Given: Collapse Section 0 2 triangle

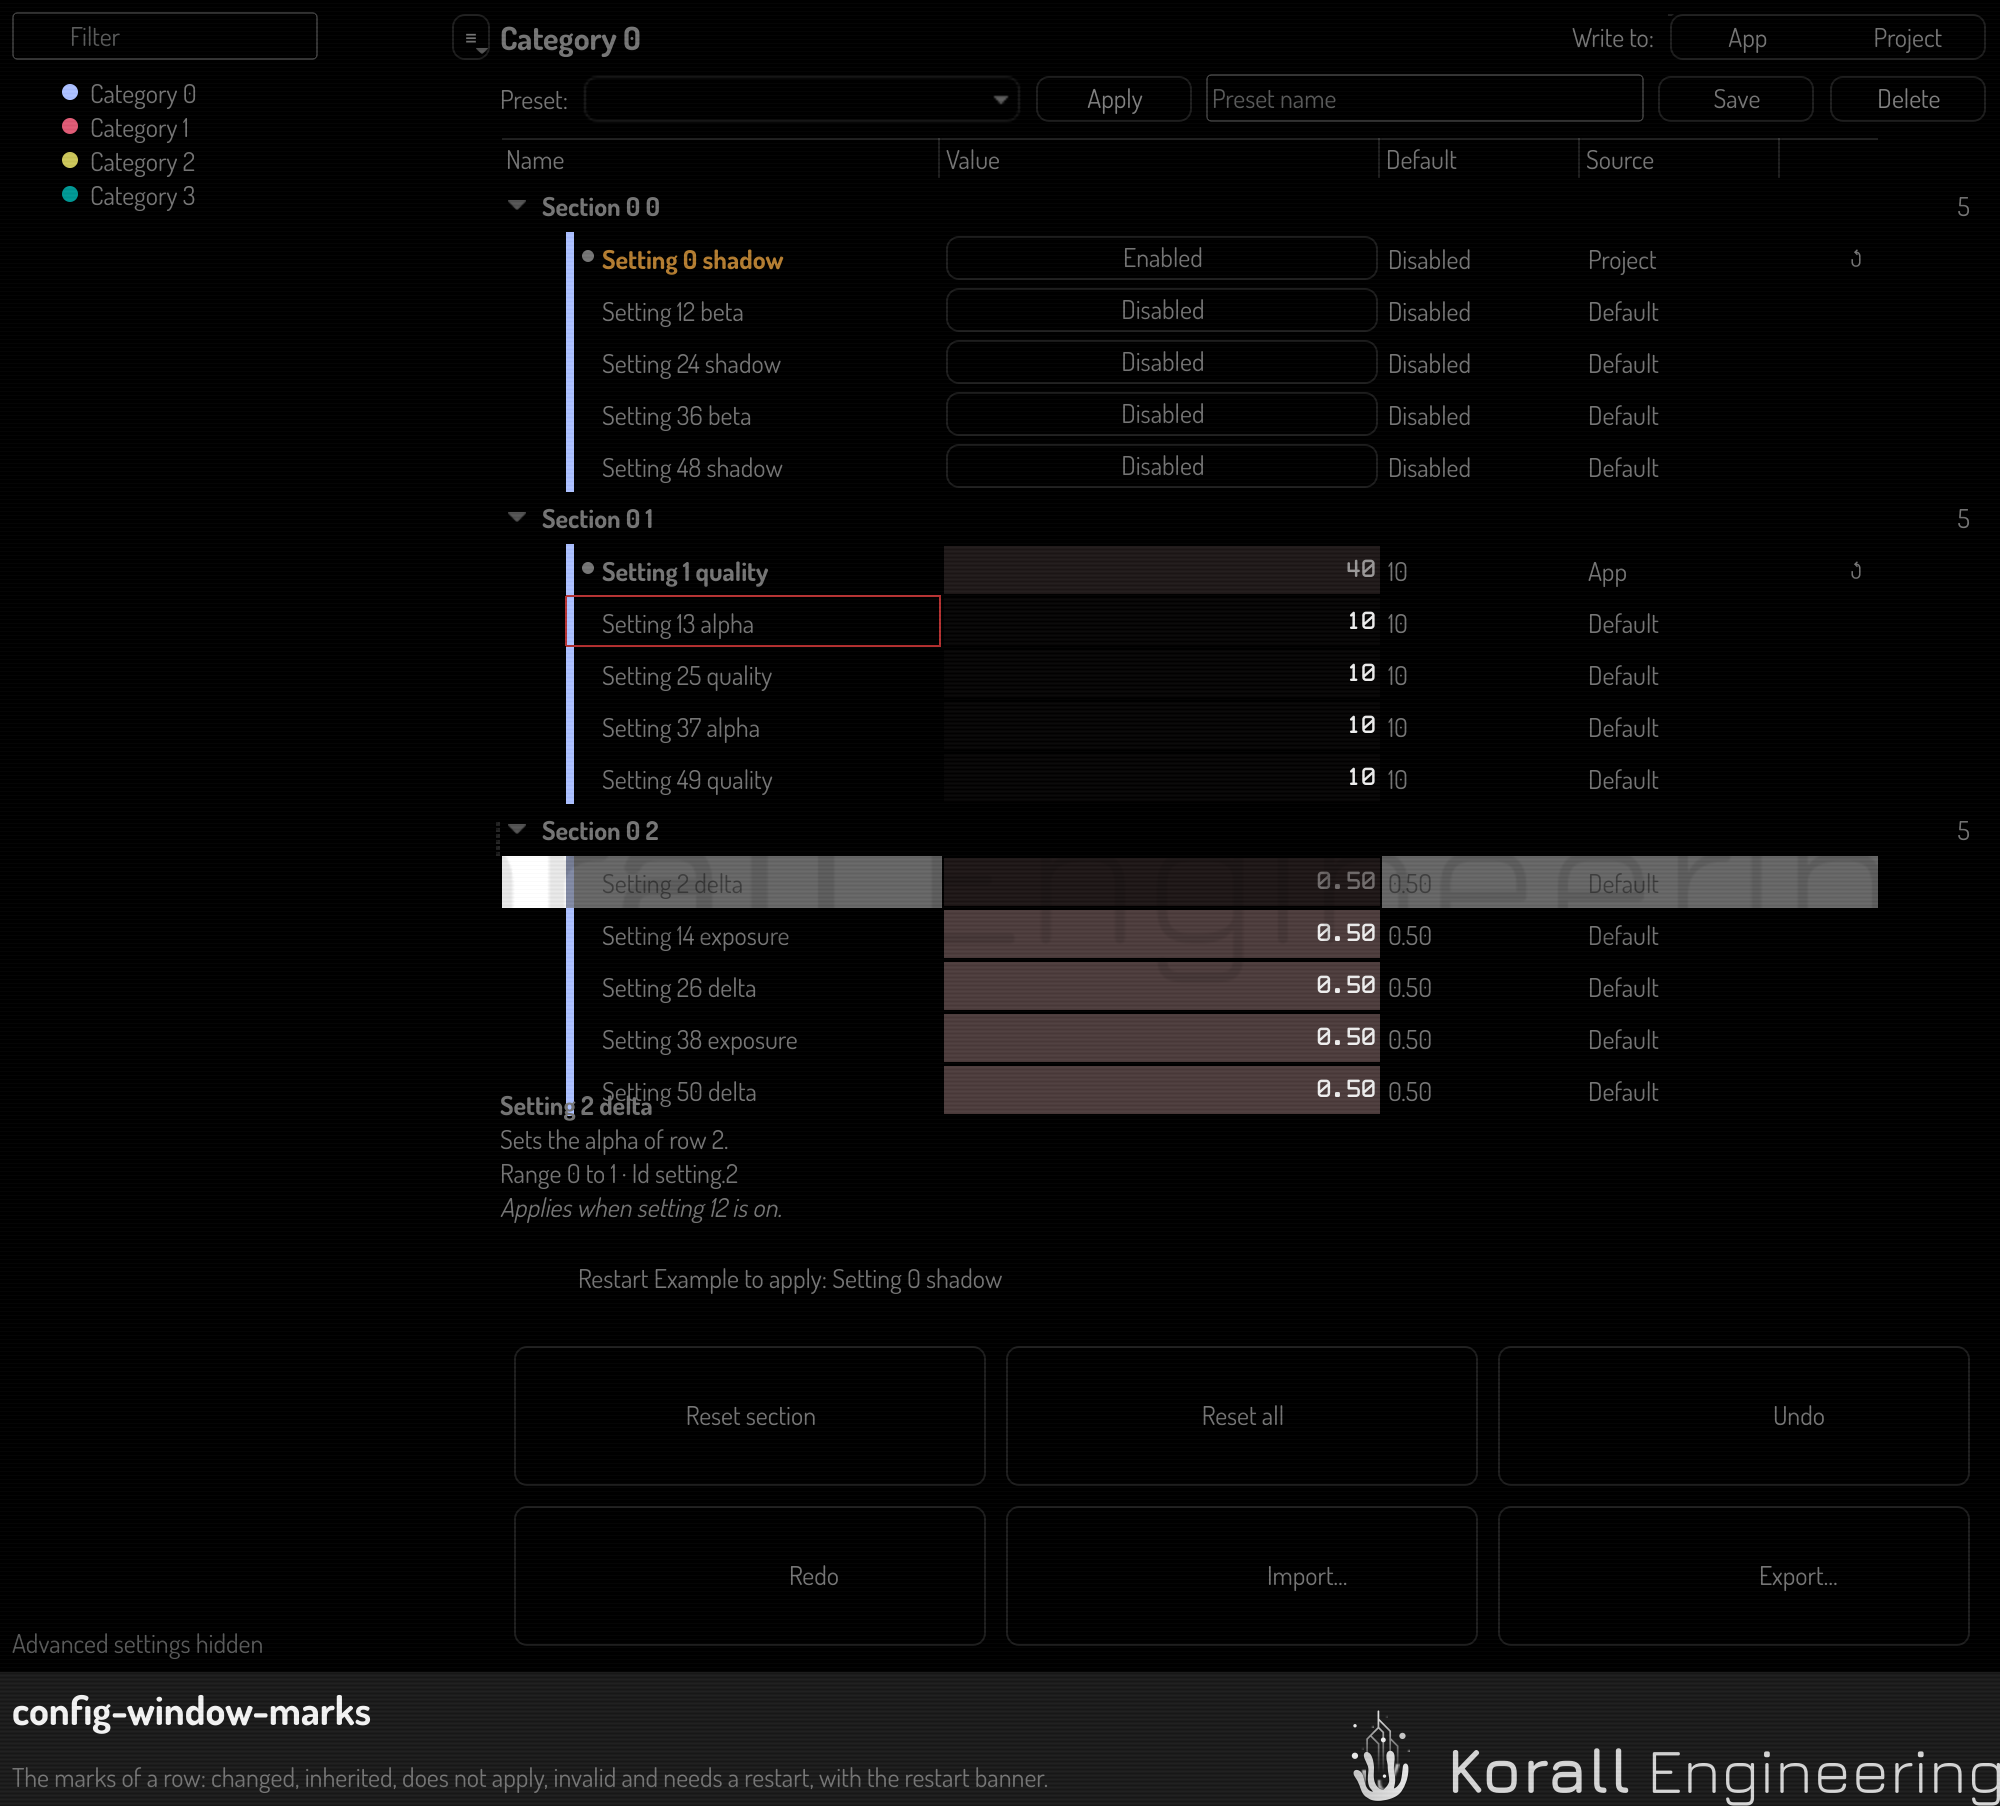Looking at the screenshot, I should pyautogui.click(x=517, y=830).
